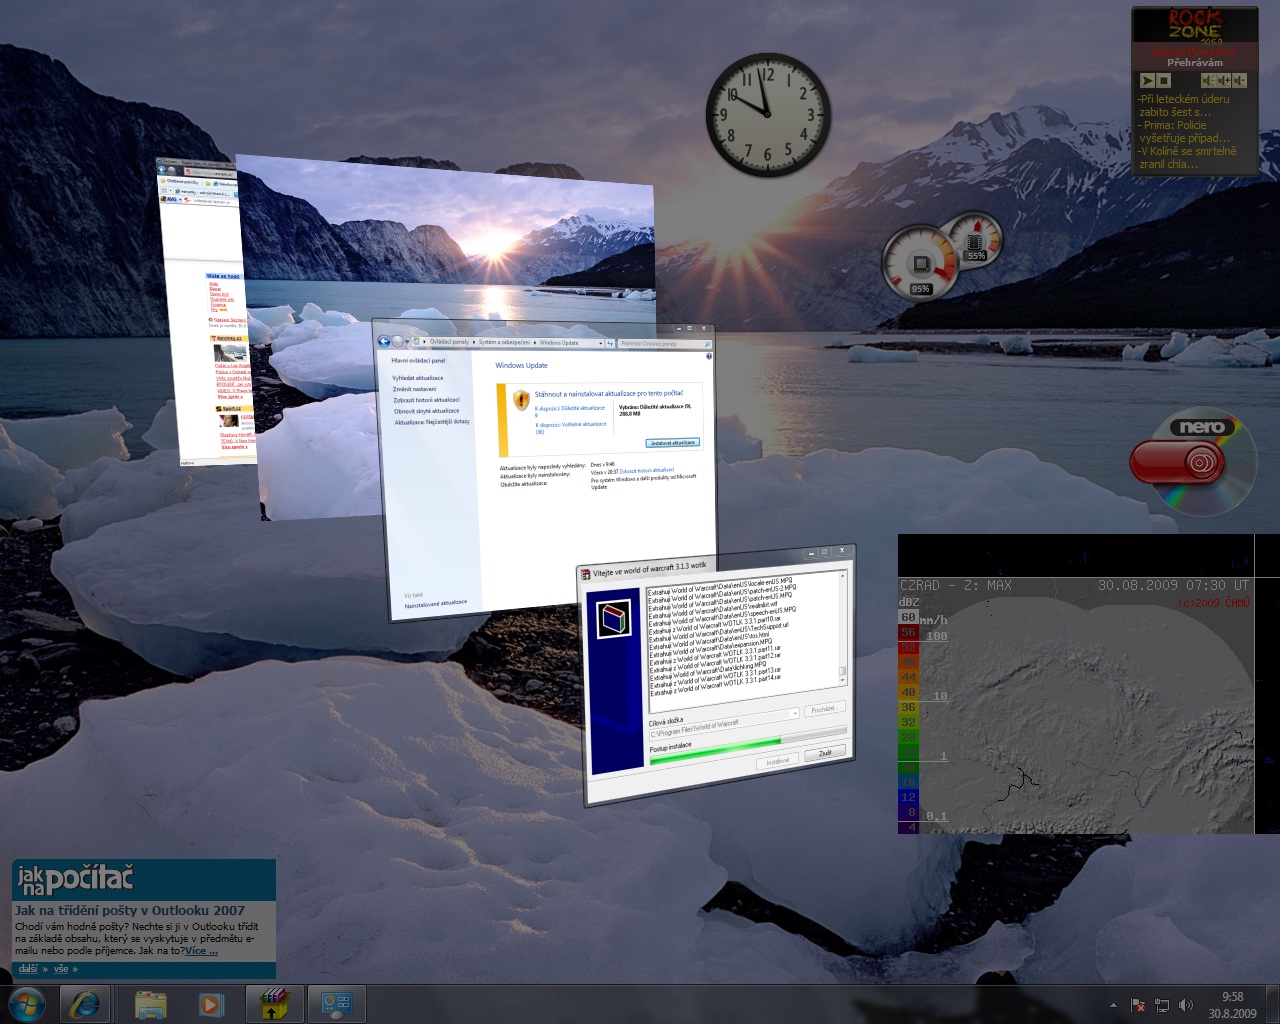Screen dimensions: 1280x1024
Task: Click 'Zobrazit historii aktualizací' in sidebar
Action: pos(426,400)
